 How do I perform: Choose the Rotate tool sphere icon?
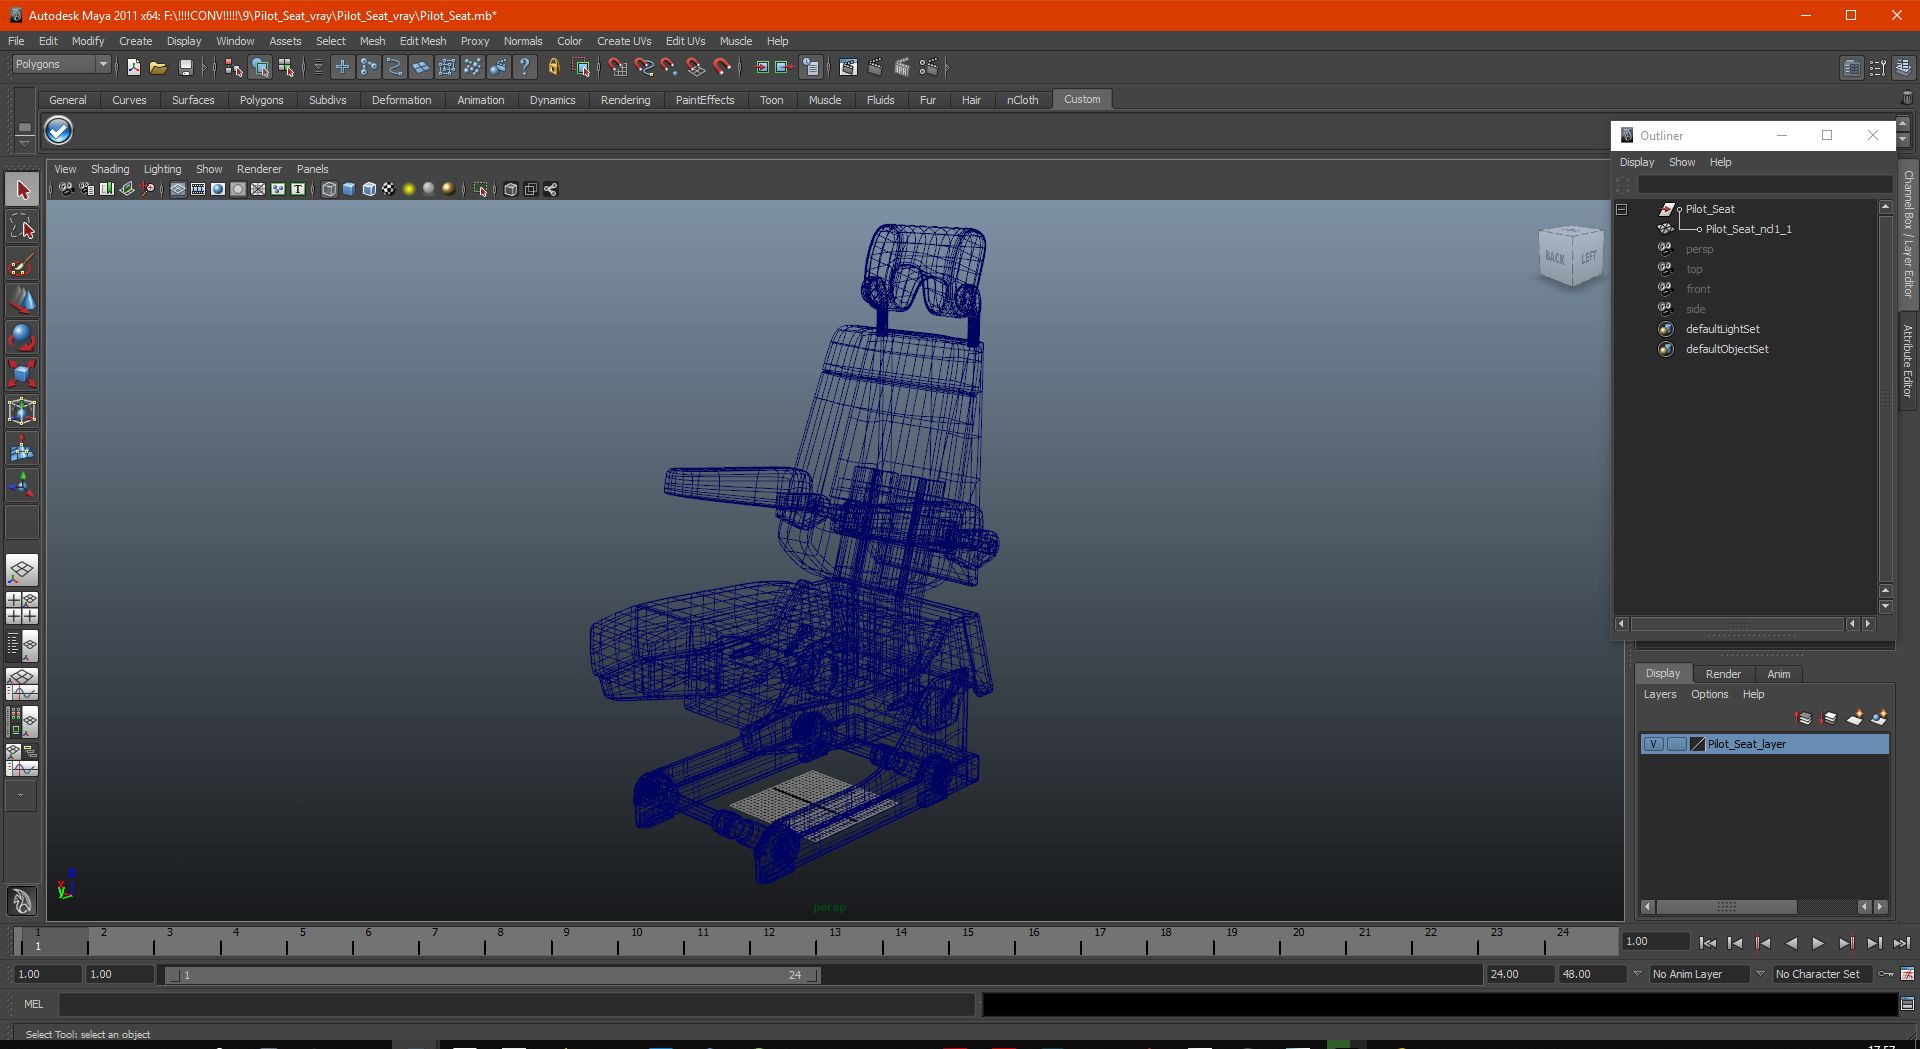click(x=22, y=337)
